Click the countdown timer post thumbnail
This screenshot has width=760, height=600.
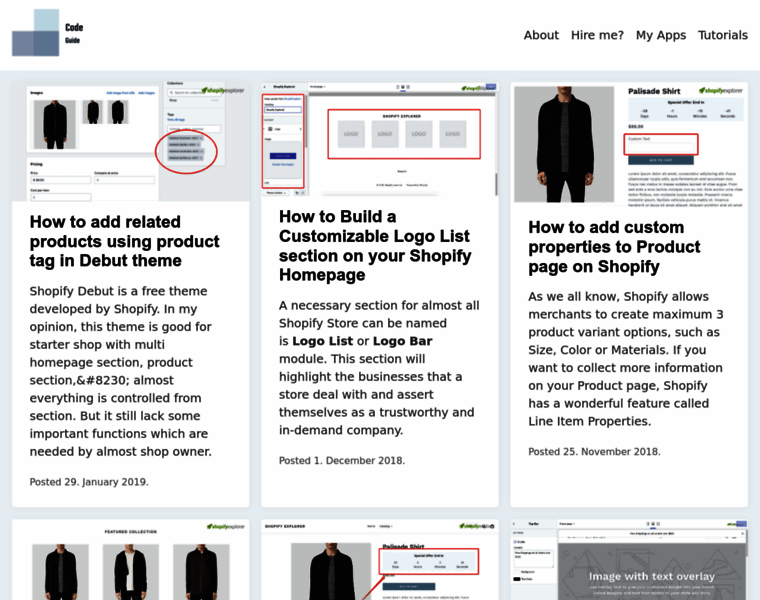380,560
